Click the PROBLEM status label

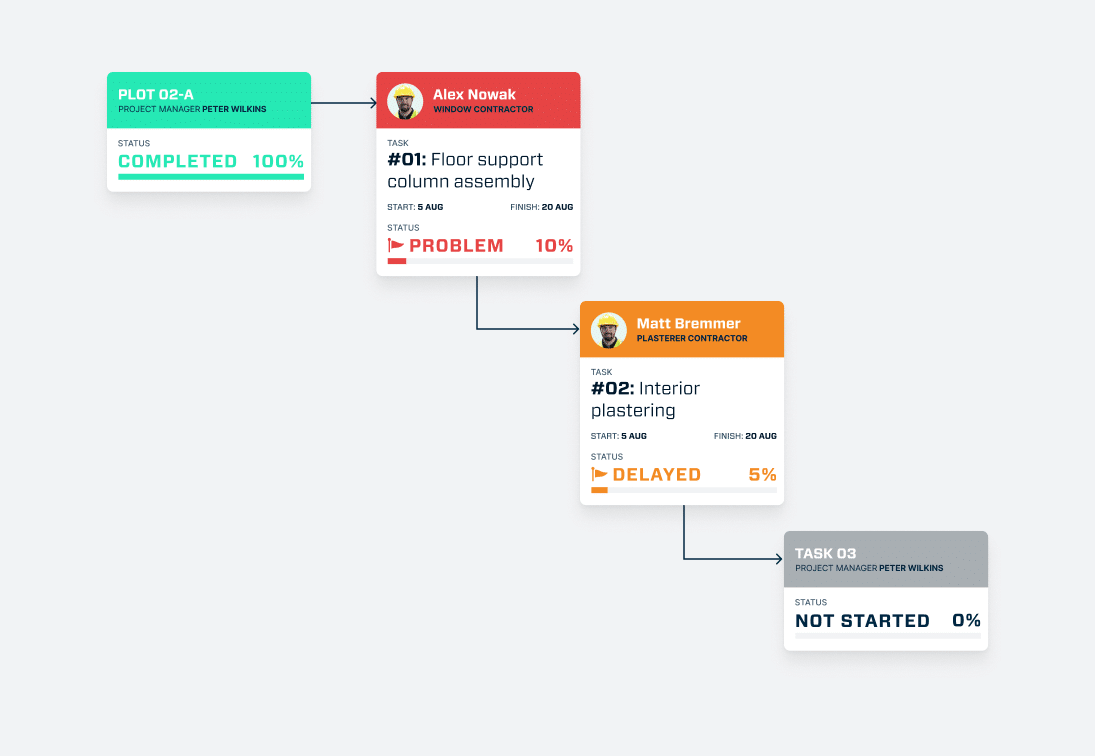click(456, 246)
